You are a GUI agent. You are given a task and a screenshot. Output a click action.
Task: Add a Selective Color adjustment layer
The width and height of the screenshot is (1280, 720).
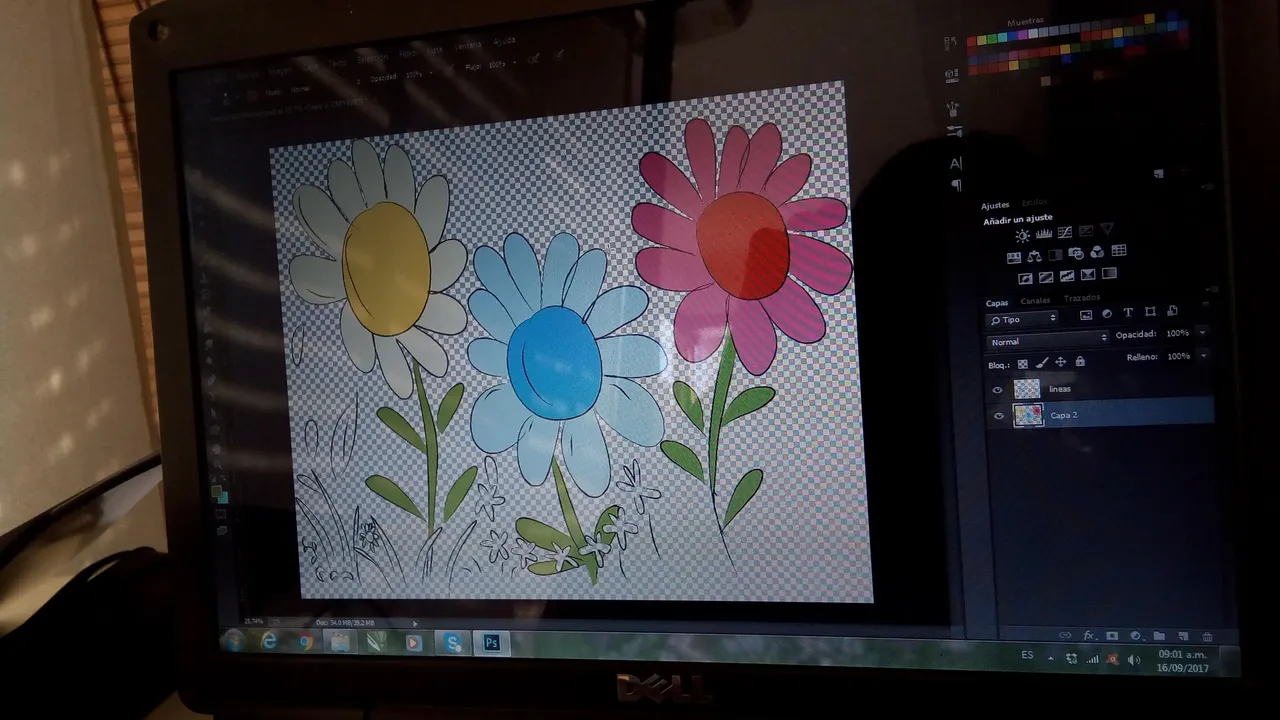(1088, 275)
